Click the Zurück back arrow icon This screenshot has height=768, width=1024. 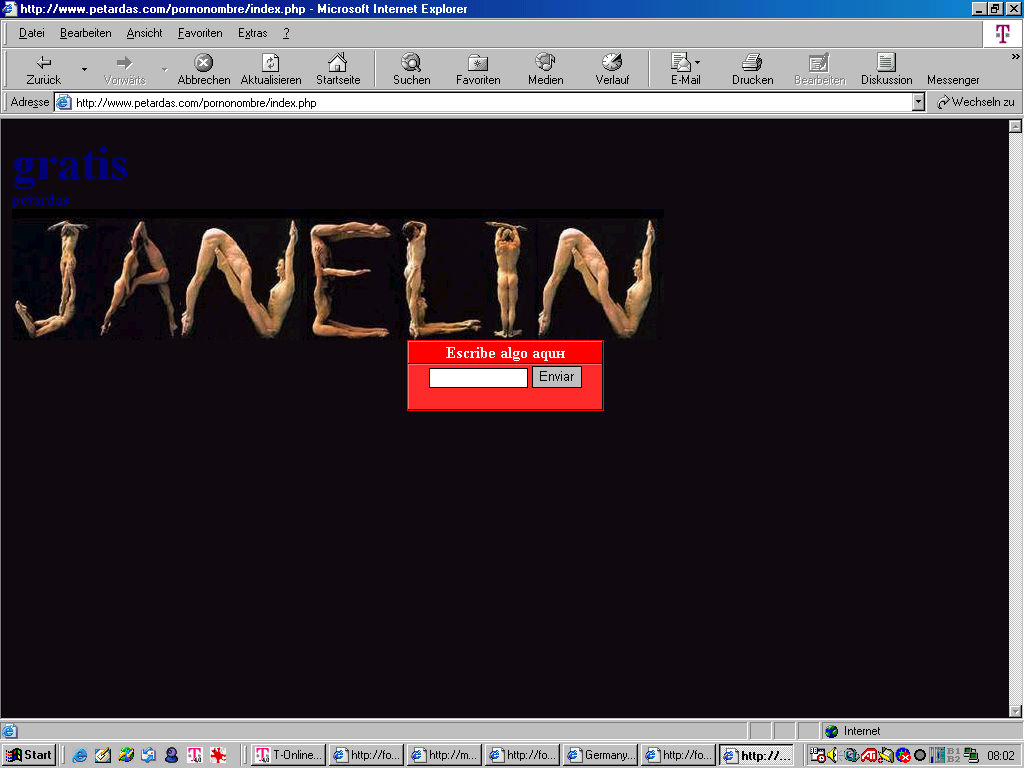[43, 64]
